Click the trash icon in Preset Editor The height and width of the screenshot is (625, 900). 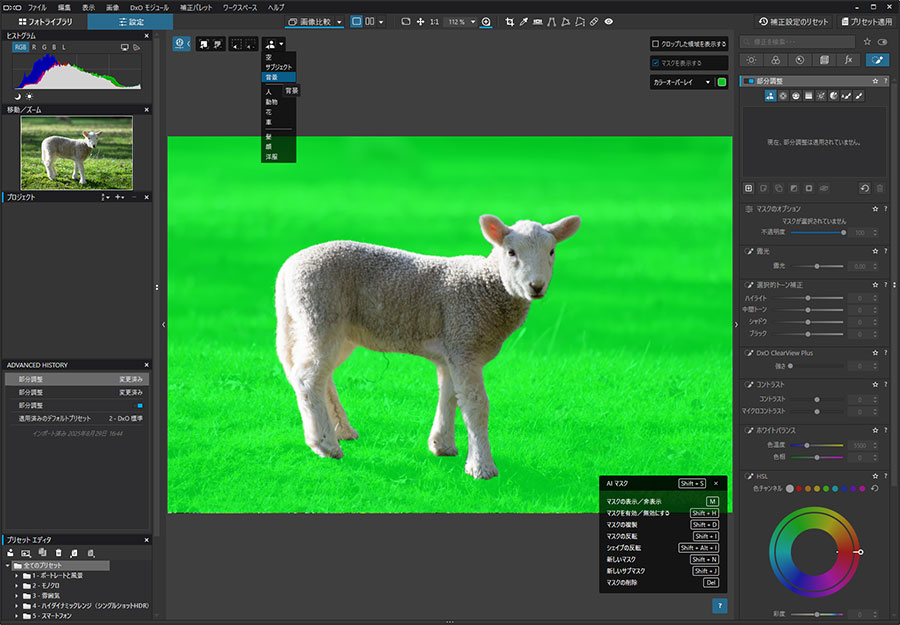[58, 553]
